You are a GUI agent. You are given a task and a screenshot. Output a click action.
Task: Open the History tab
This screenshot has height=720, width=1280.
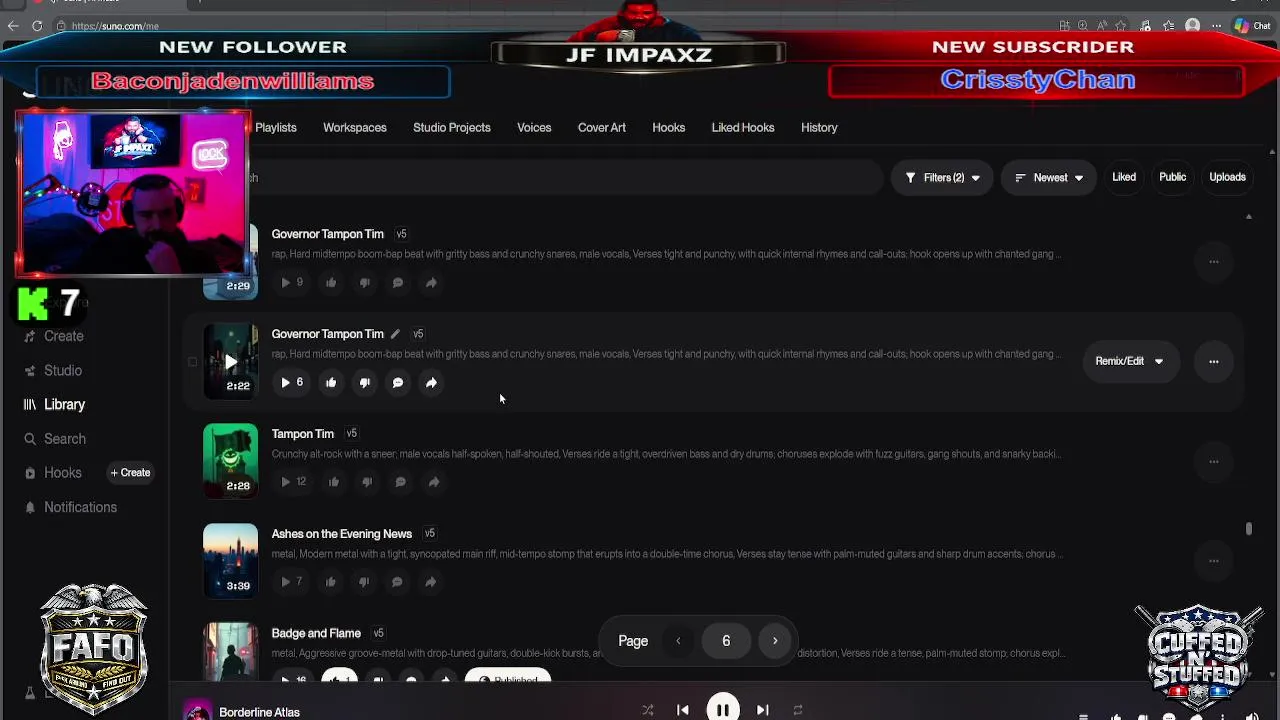[819, 128]
